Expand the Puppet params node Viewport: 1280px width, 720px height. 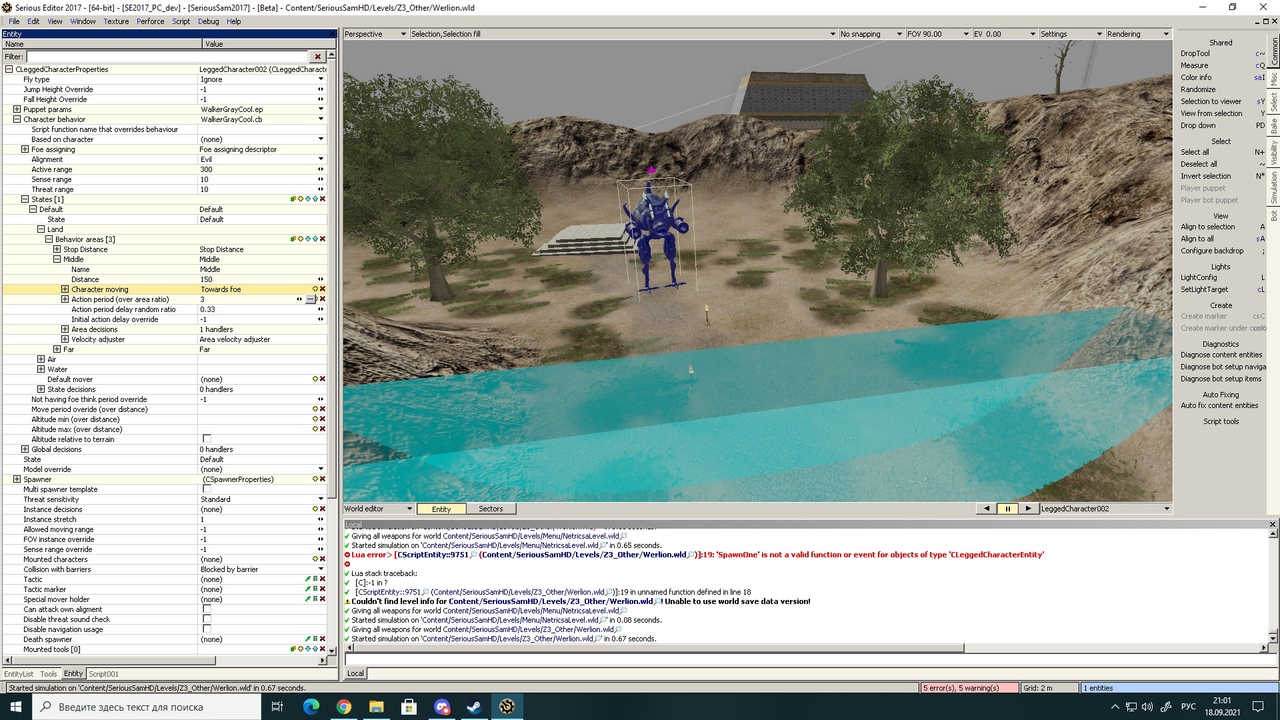17,109
